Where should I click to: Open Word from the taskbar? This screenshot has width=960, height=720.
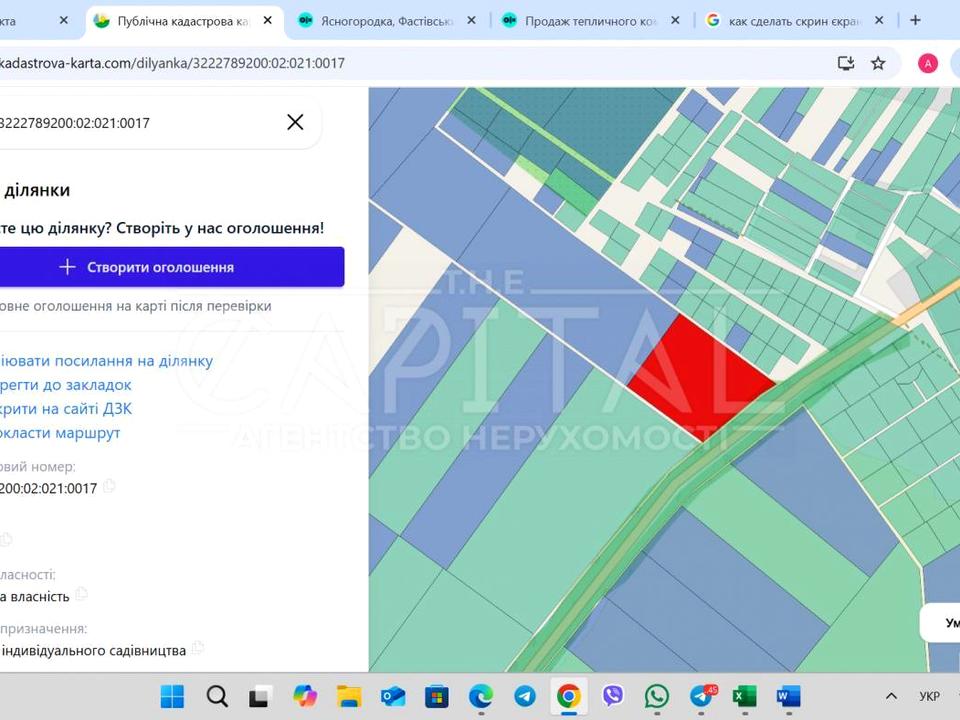tap(789, 697)
